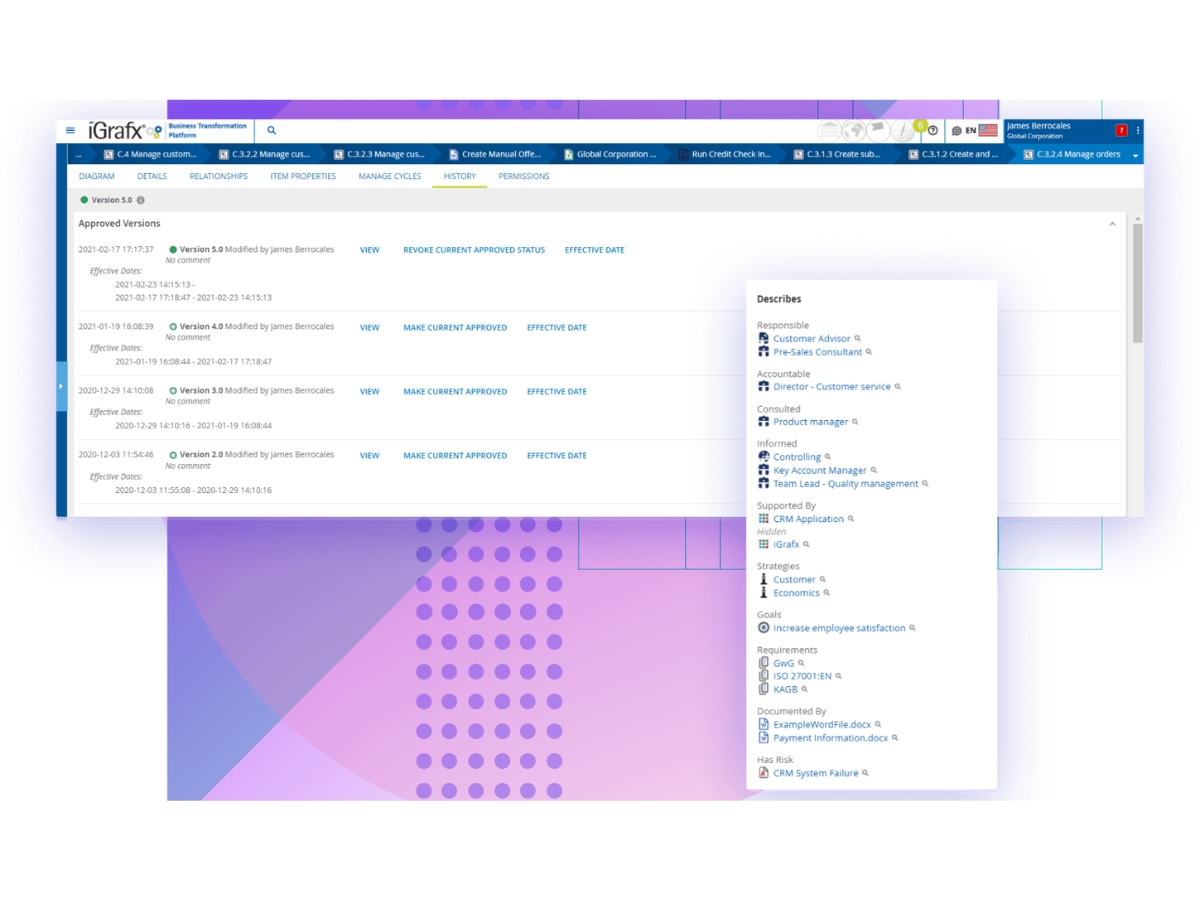Click magnifier icon next to Customer Advisor
The image size is (1200, 900).
(x=858, y=339)
